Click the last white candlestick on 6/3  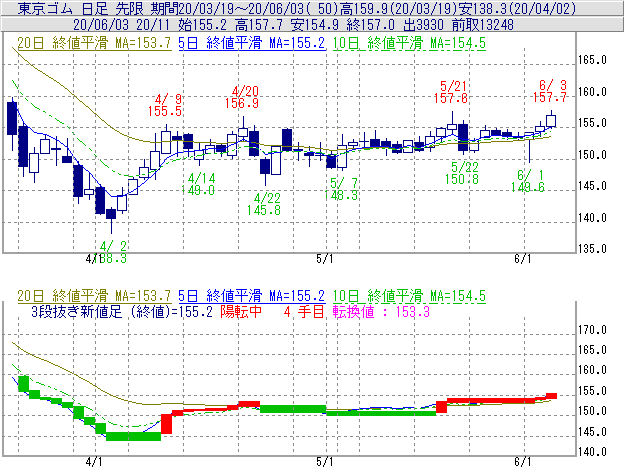551,121
